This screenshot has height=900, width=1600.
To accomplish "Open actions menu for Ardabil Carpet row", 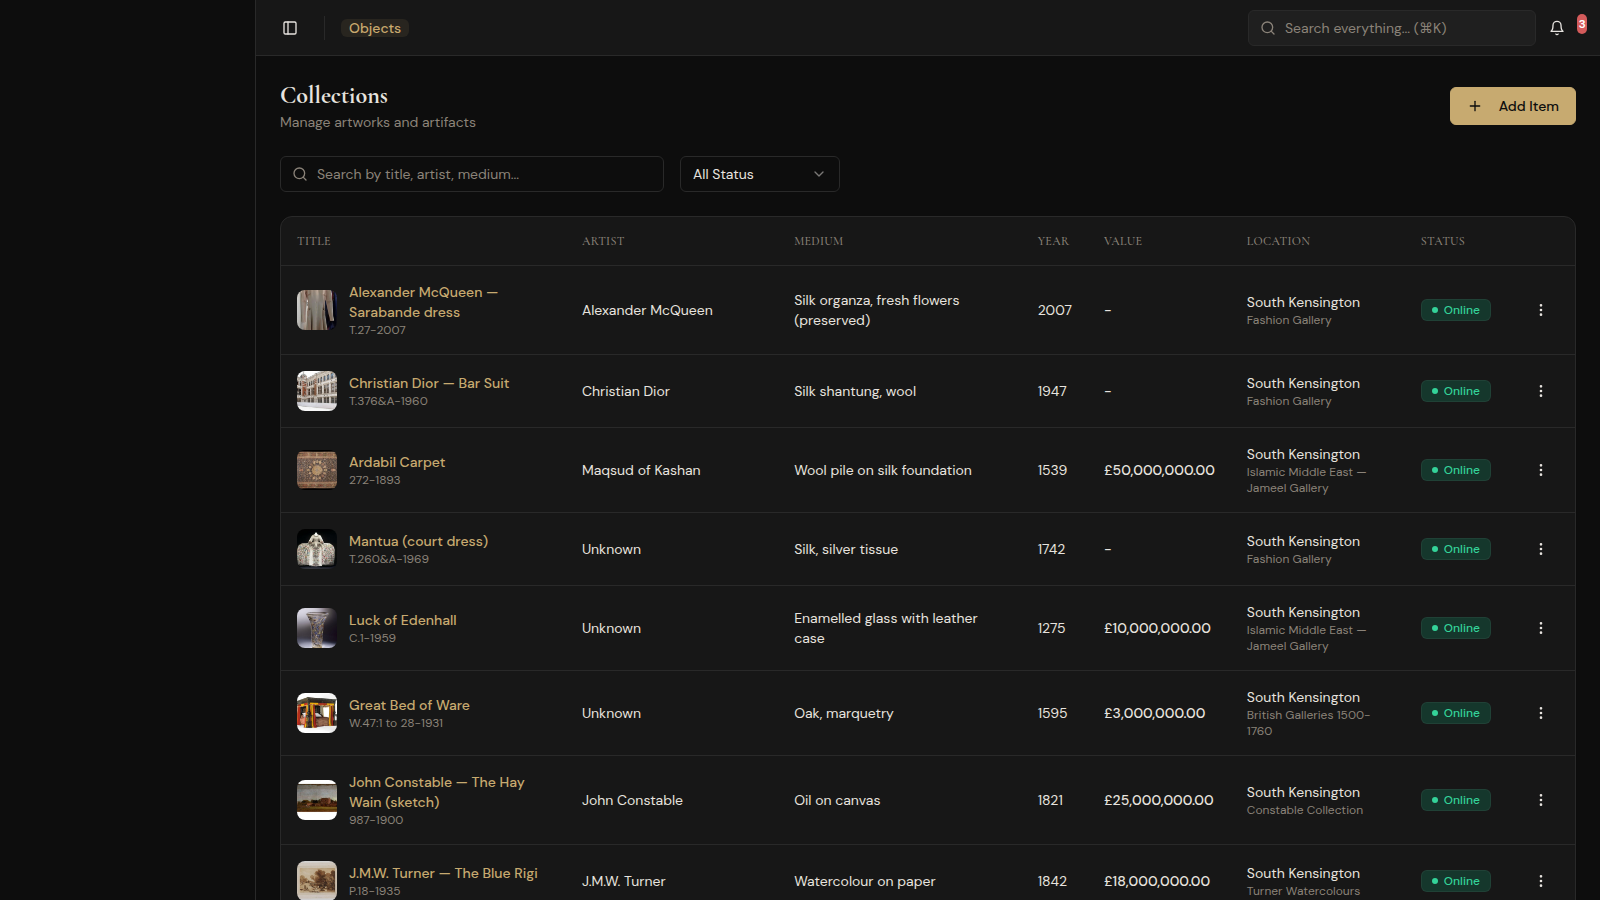I will pyautogui.click(x=1540, y=470).
